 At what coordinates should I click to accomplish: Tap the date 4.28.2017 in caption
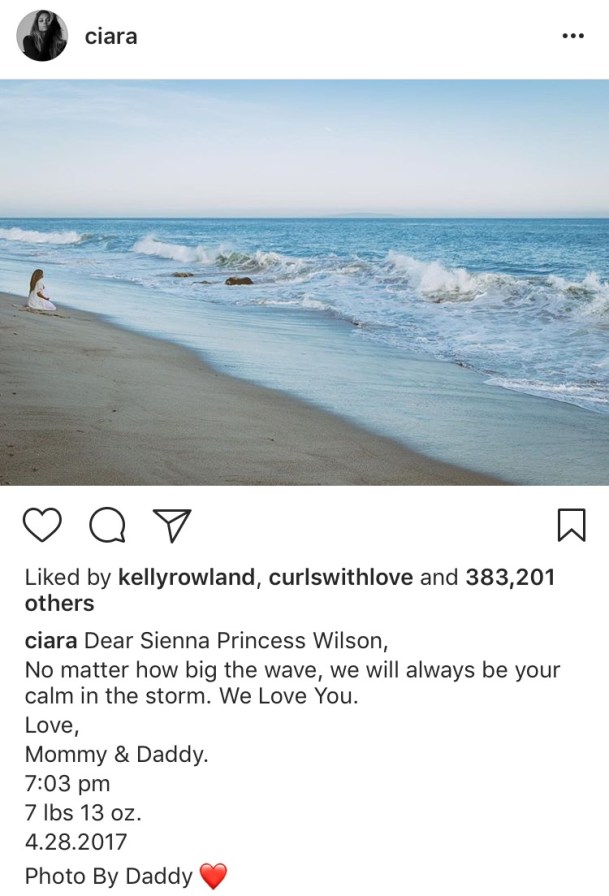click(x=75, y=842)
